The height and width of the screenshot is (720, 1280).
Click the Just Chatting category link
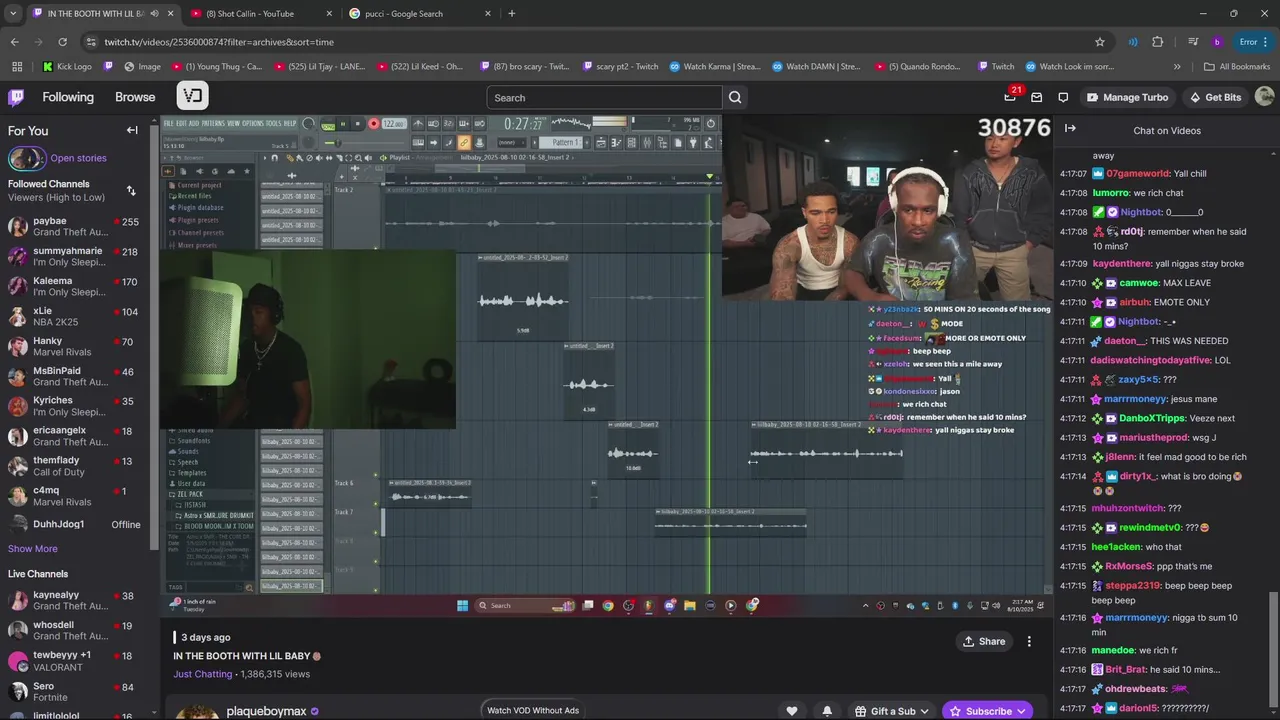(x=203, y=674)
